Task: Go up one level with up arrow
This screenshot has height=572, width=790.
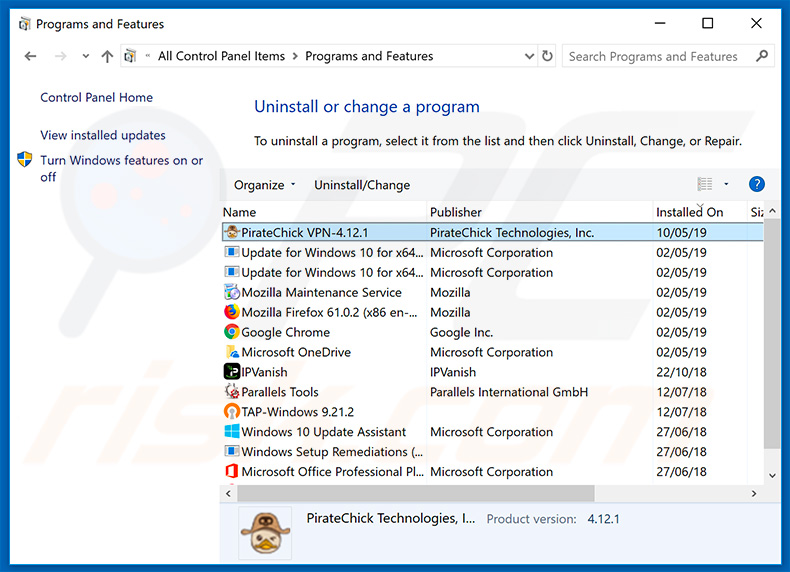Action: [x=107, y=56]
